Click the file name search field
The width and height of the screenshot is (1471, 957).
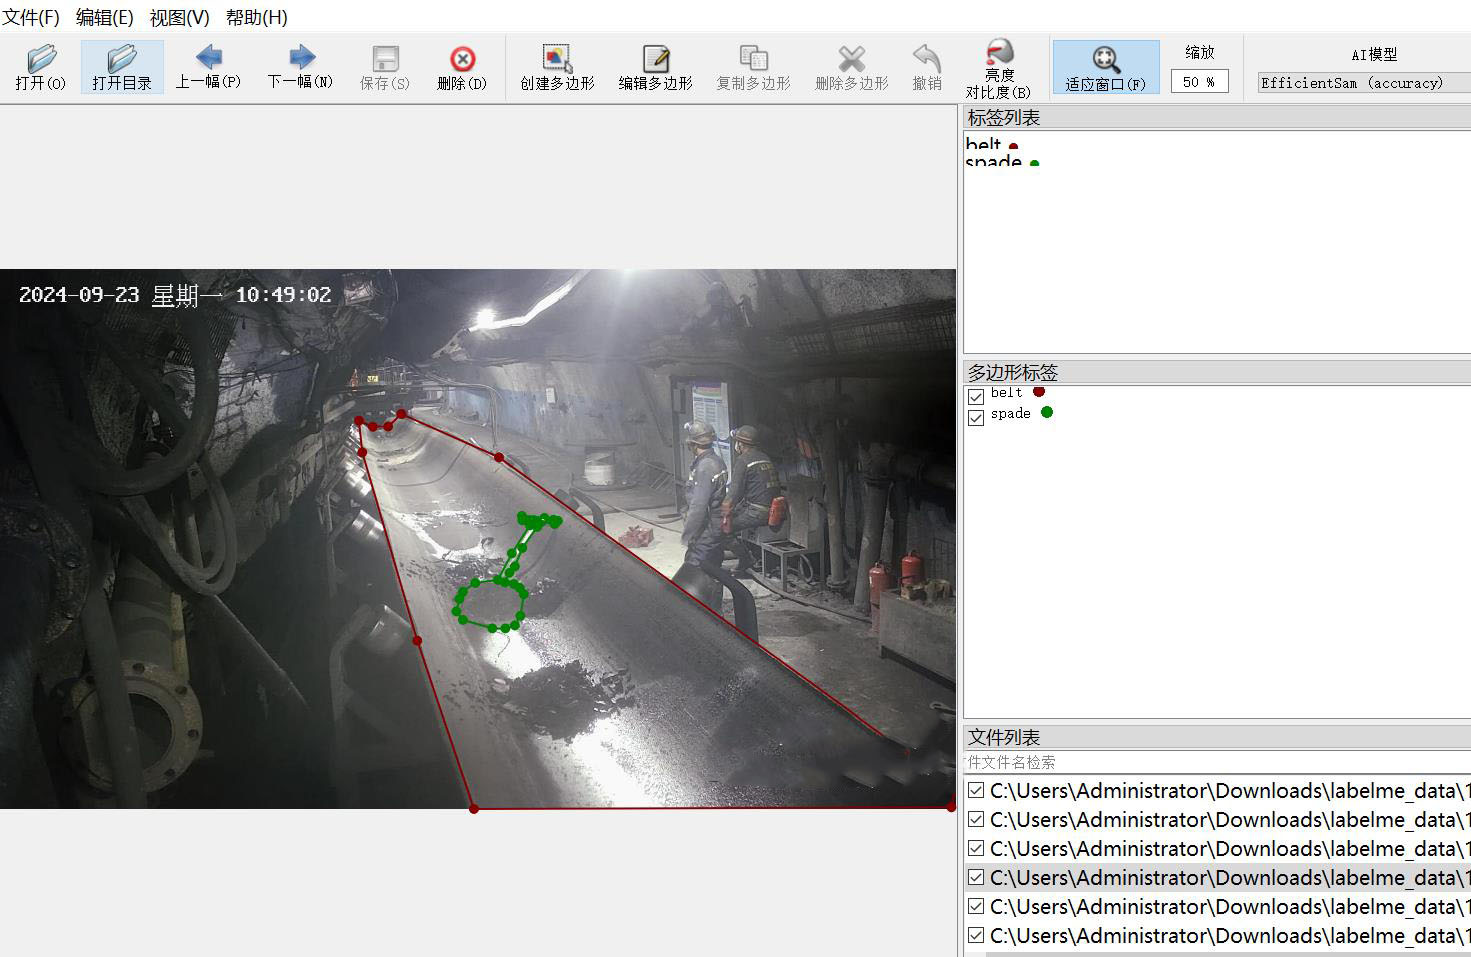[x=1215, y=762]
